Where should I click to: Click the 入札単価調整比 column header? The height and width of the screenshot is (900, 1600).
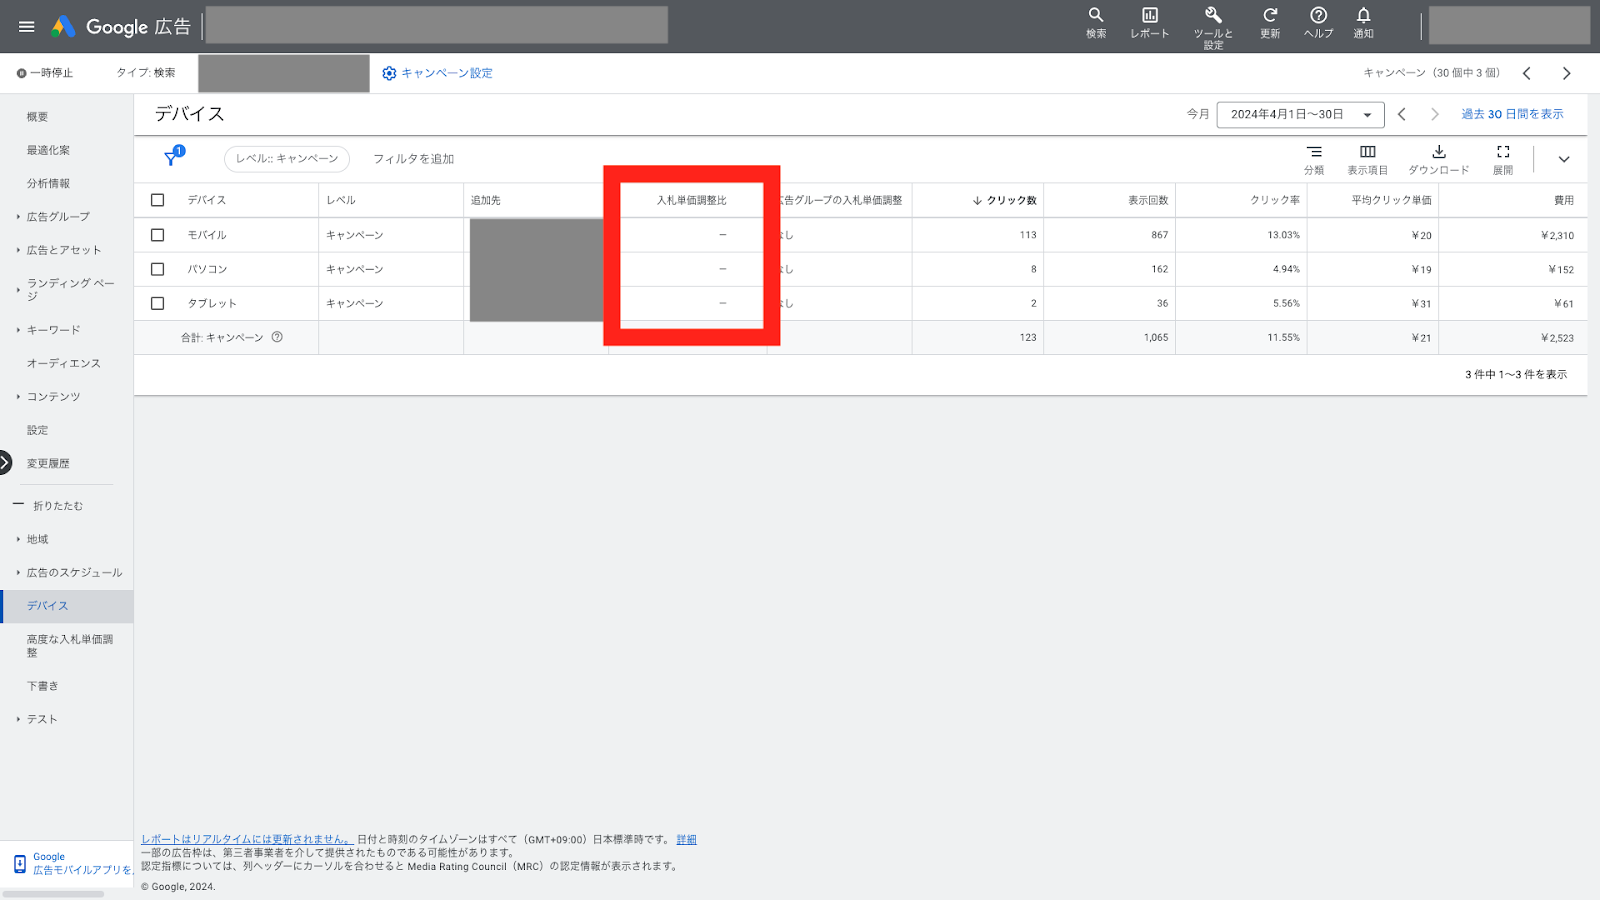[x=692, y=200]
